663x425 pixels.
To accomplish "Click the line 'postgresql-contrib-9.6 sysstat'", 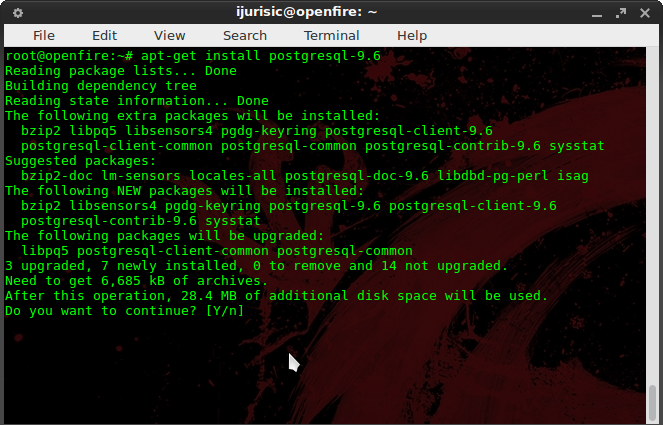I will coord(141,221).
